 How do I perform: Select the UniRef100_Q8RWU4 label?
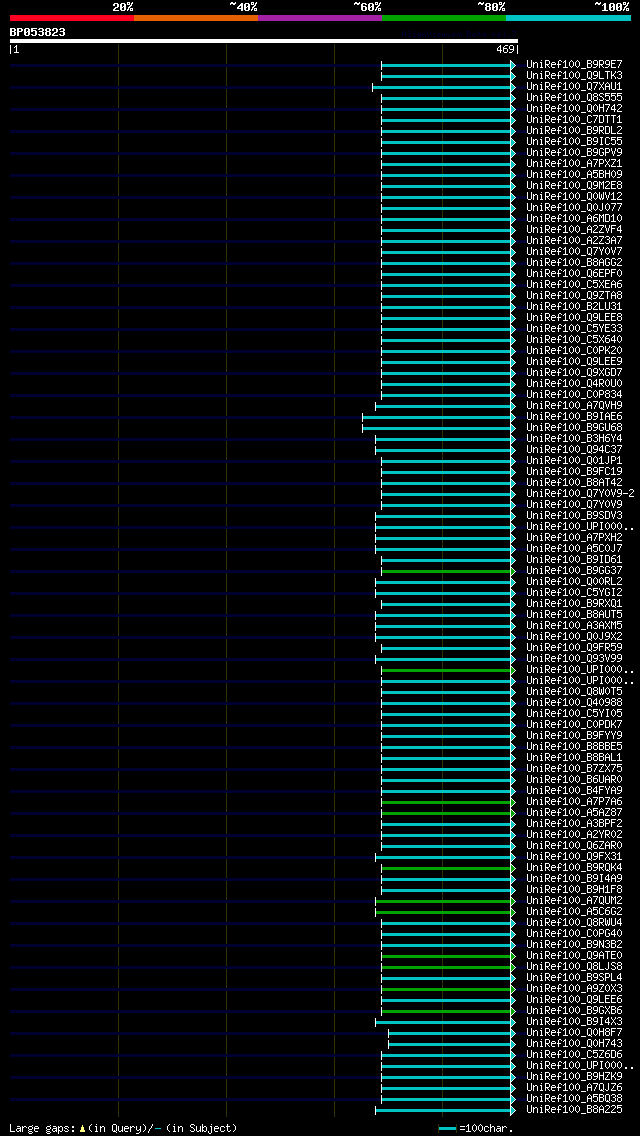click(x=574, y=923)
